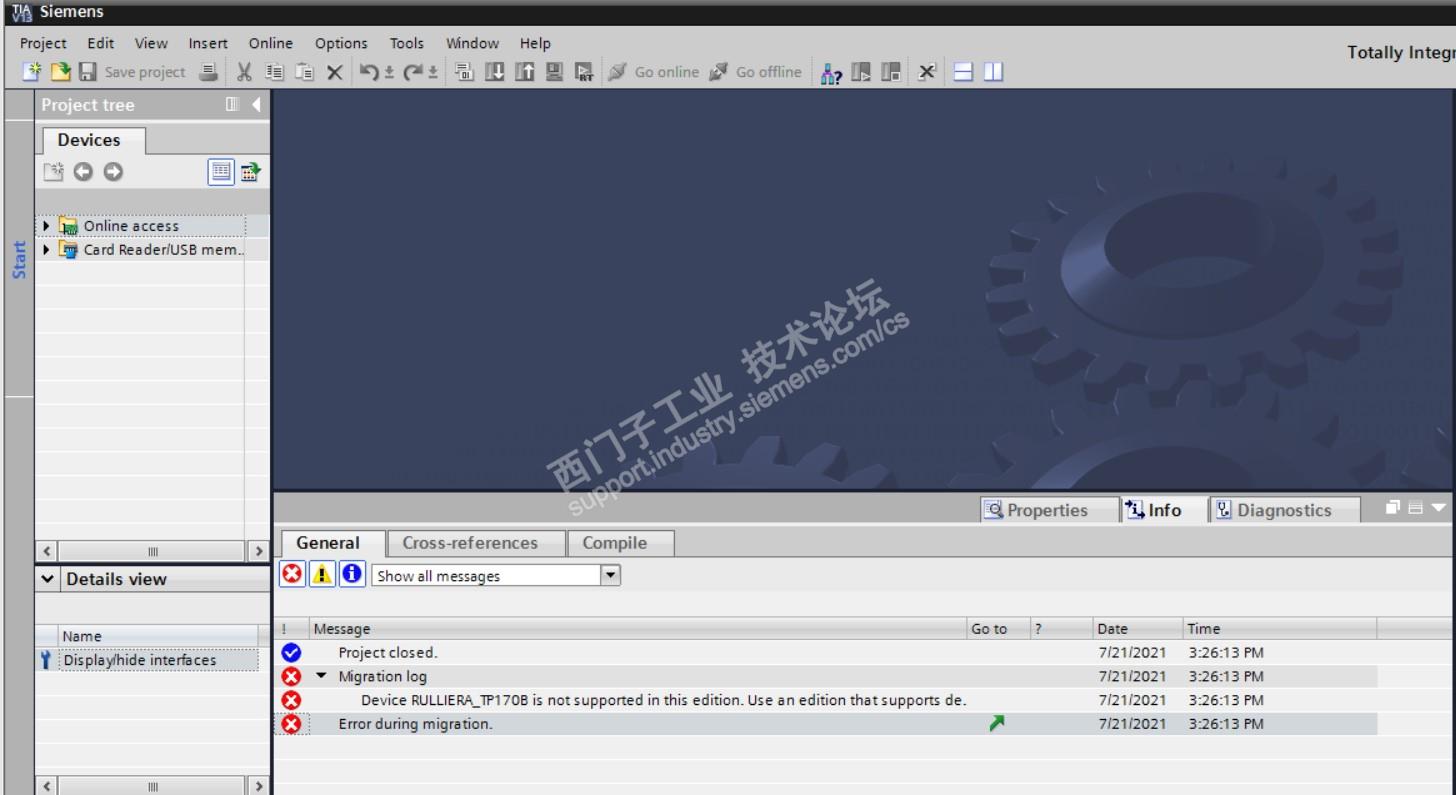Open the Properties inspector tab
1456x795 pixels.
1048,510
